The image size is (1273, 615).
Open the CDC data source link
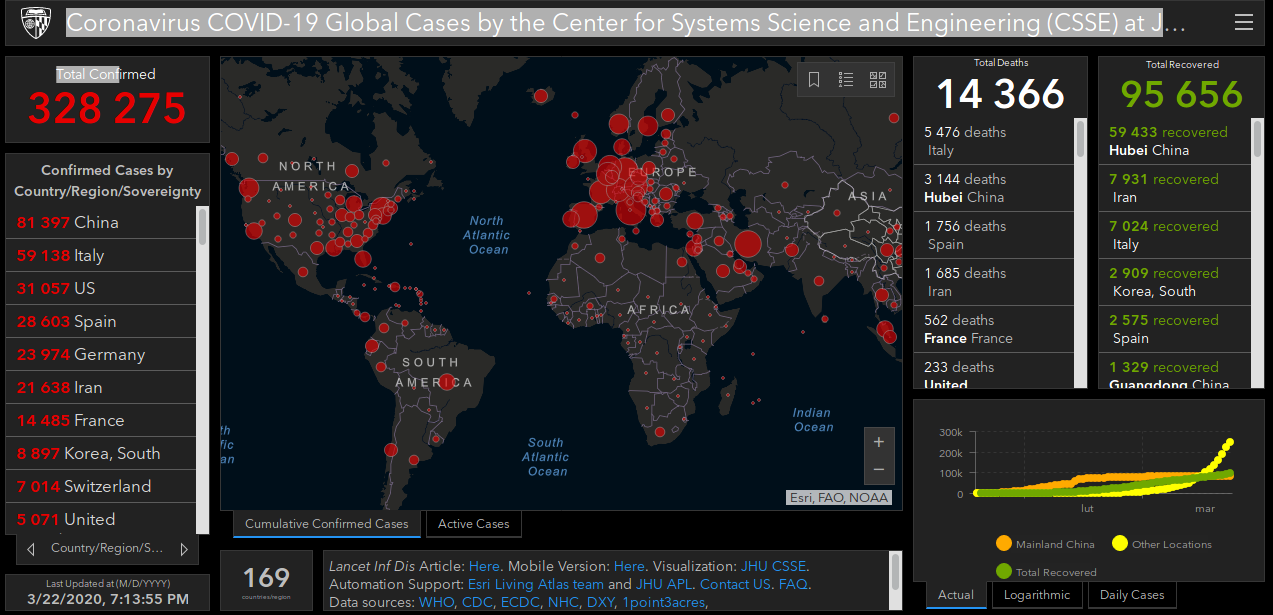pyautogui.click(x=477, y=602)
